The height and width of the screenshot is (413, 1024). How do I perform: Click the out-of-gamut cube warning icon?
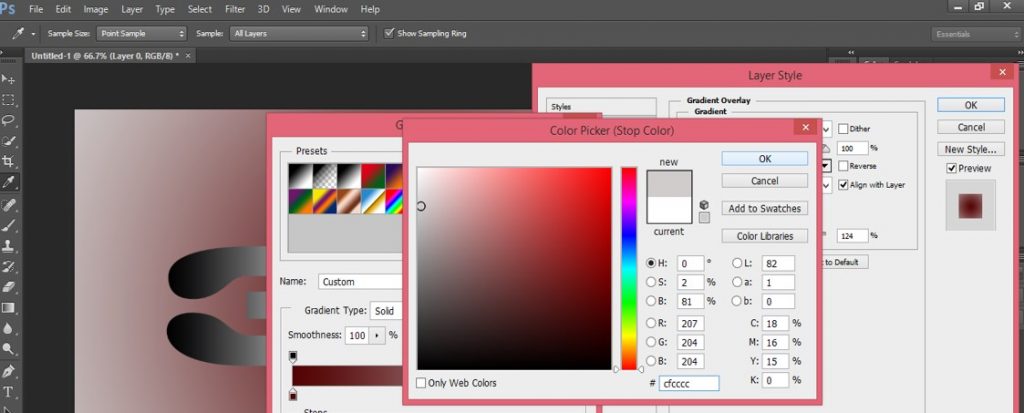coord(704,205)
